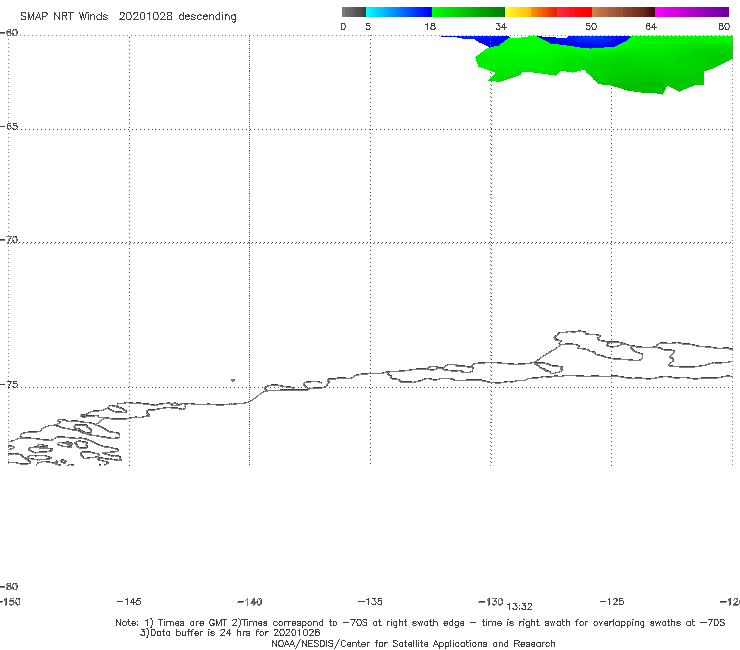Click the -135 longitude label

click(x=370, y=602)
